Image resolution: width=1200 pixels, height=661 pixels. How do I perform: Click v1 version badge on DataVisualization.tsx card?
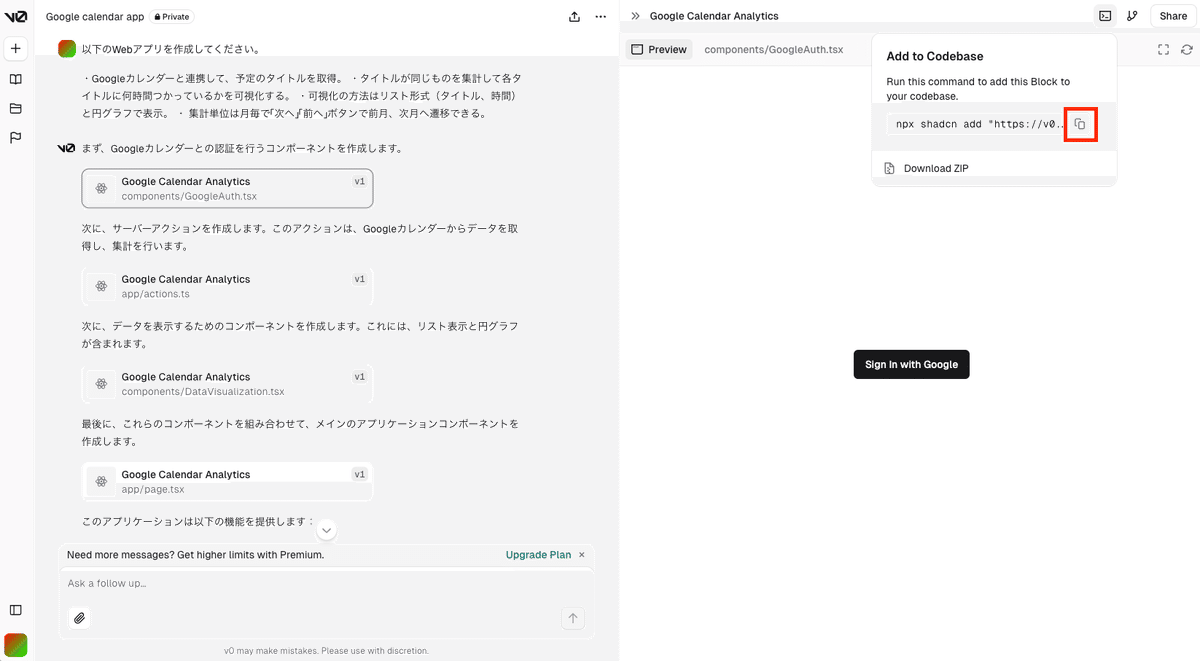tap(360, 377)
